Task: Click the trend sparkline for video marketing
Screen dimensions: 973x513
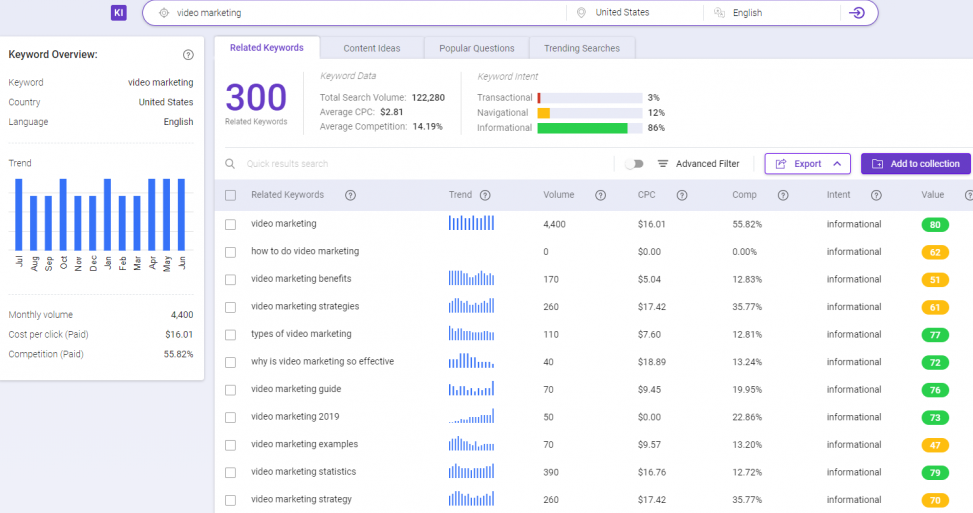Action: pyautogui.click(x=472, y=223)
